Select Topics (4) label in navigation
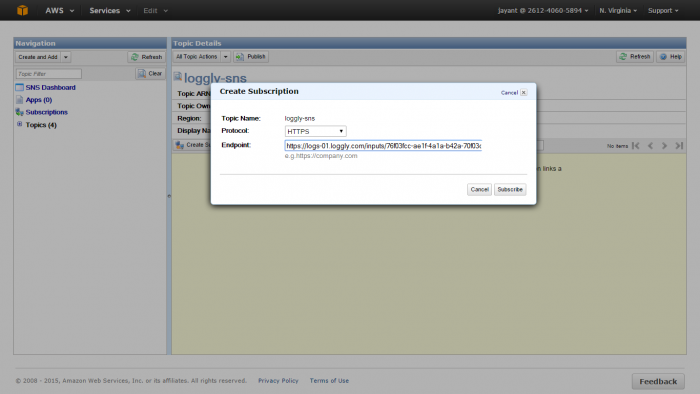Viewport: 700px width, 394px height. coord(41,125)
